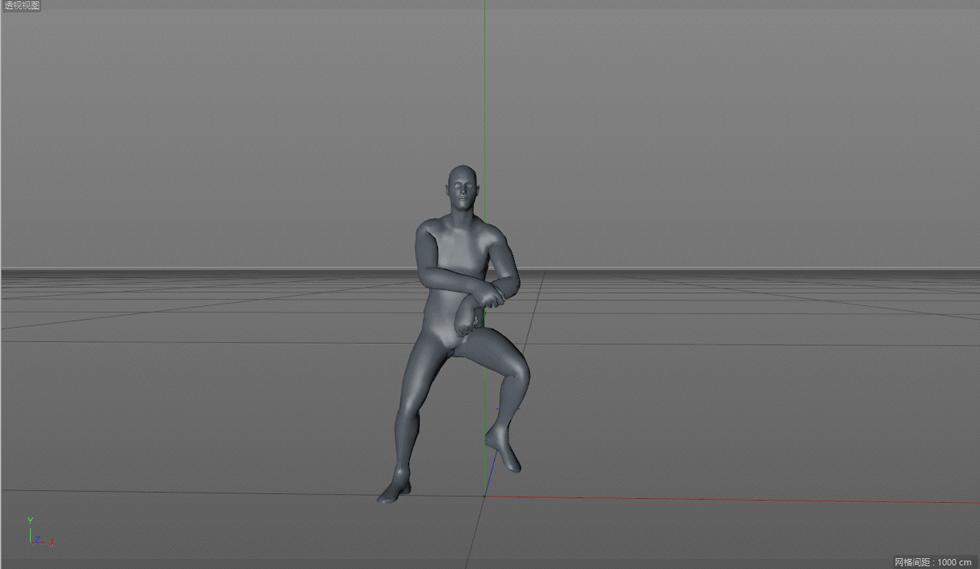
Task: Click the character's neck
Action: [x=462, y=212]
